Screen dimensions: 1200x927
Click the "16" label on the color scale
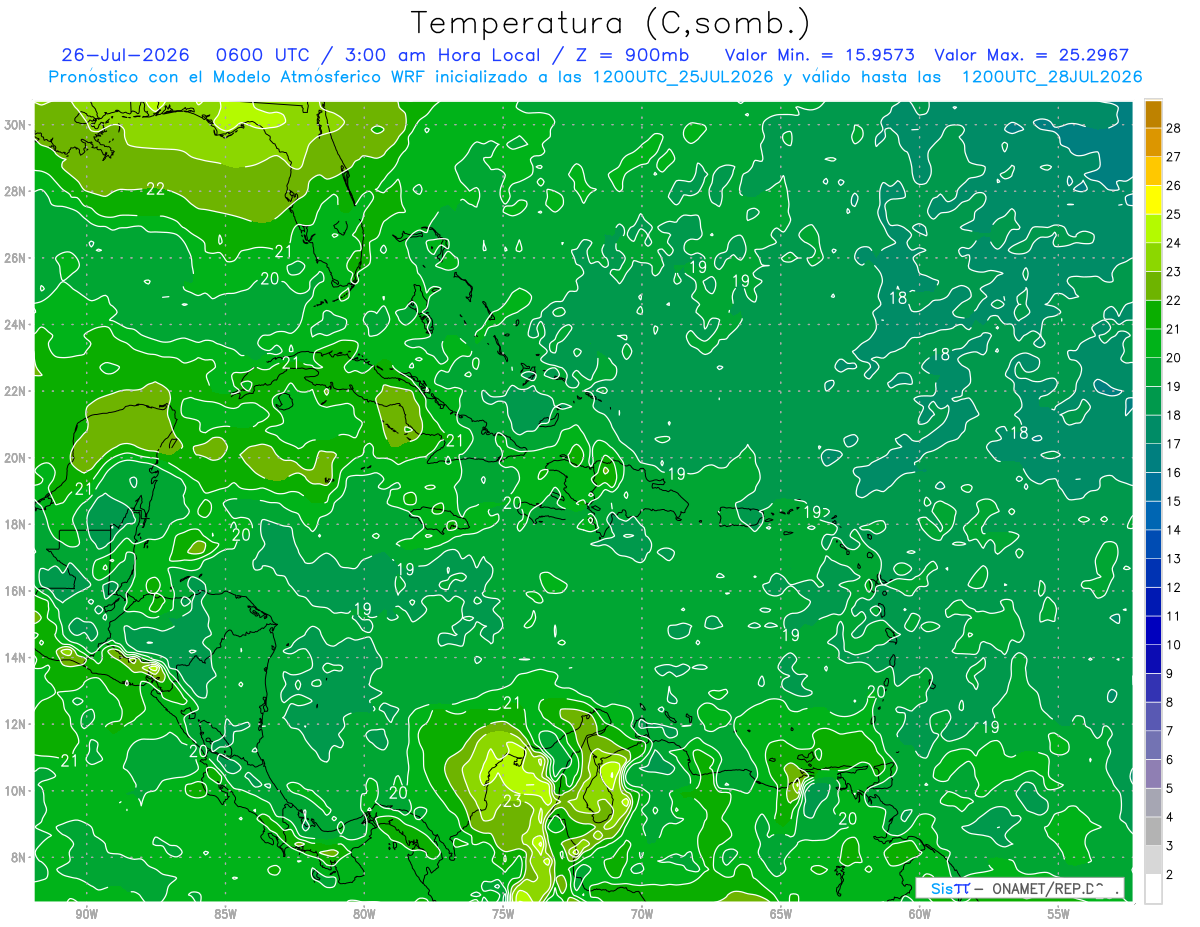(x=1174, y=472)
